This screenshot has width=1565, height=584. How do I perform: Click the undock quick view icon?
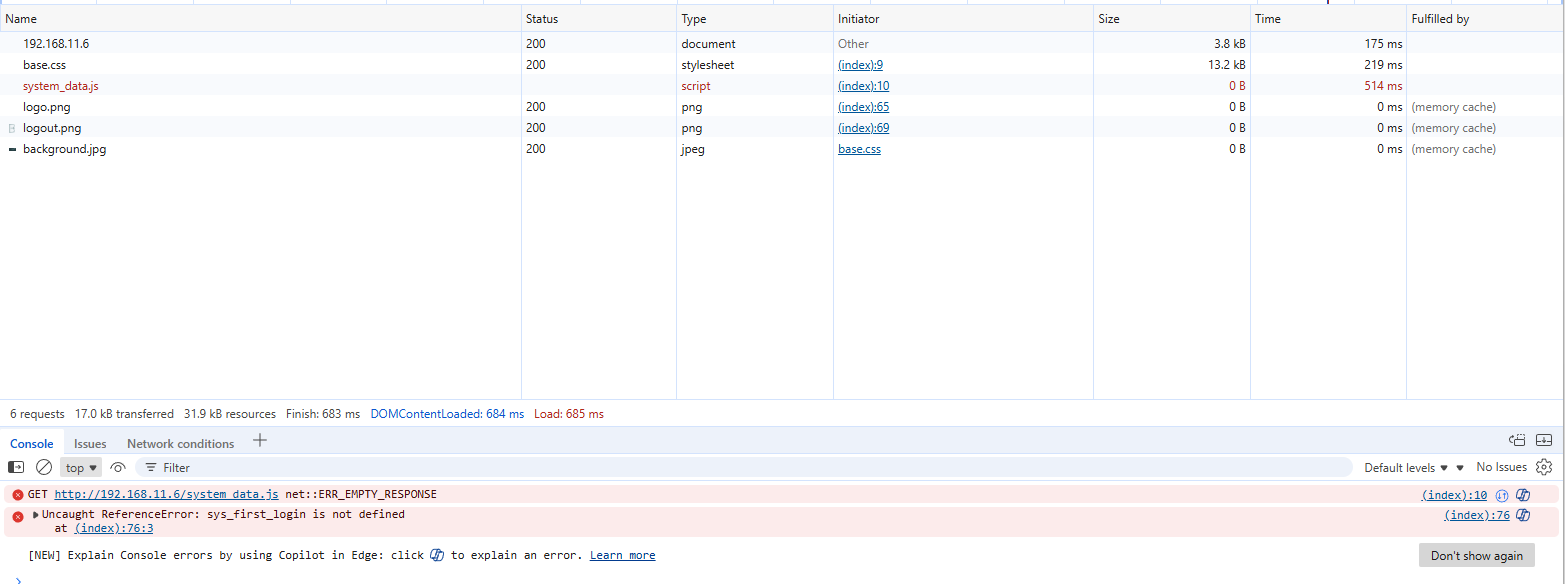click(x=1517, y=440)
